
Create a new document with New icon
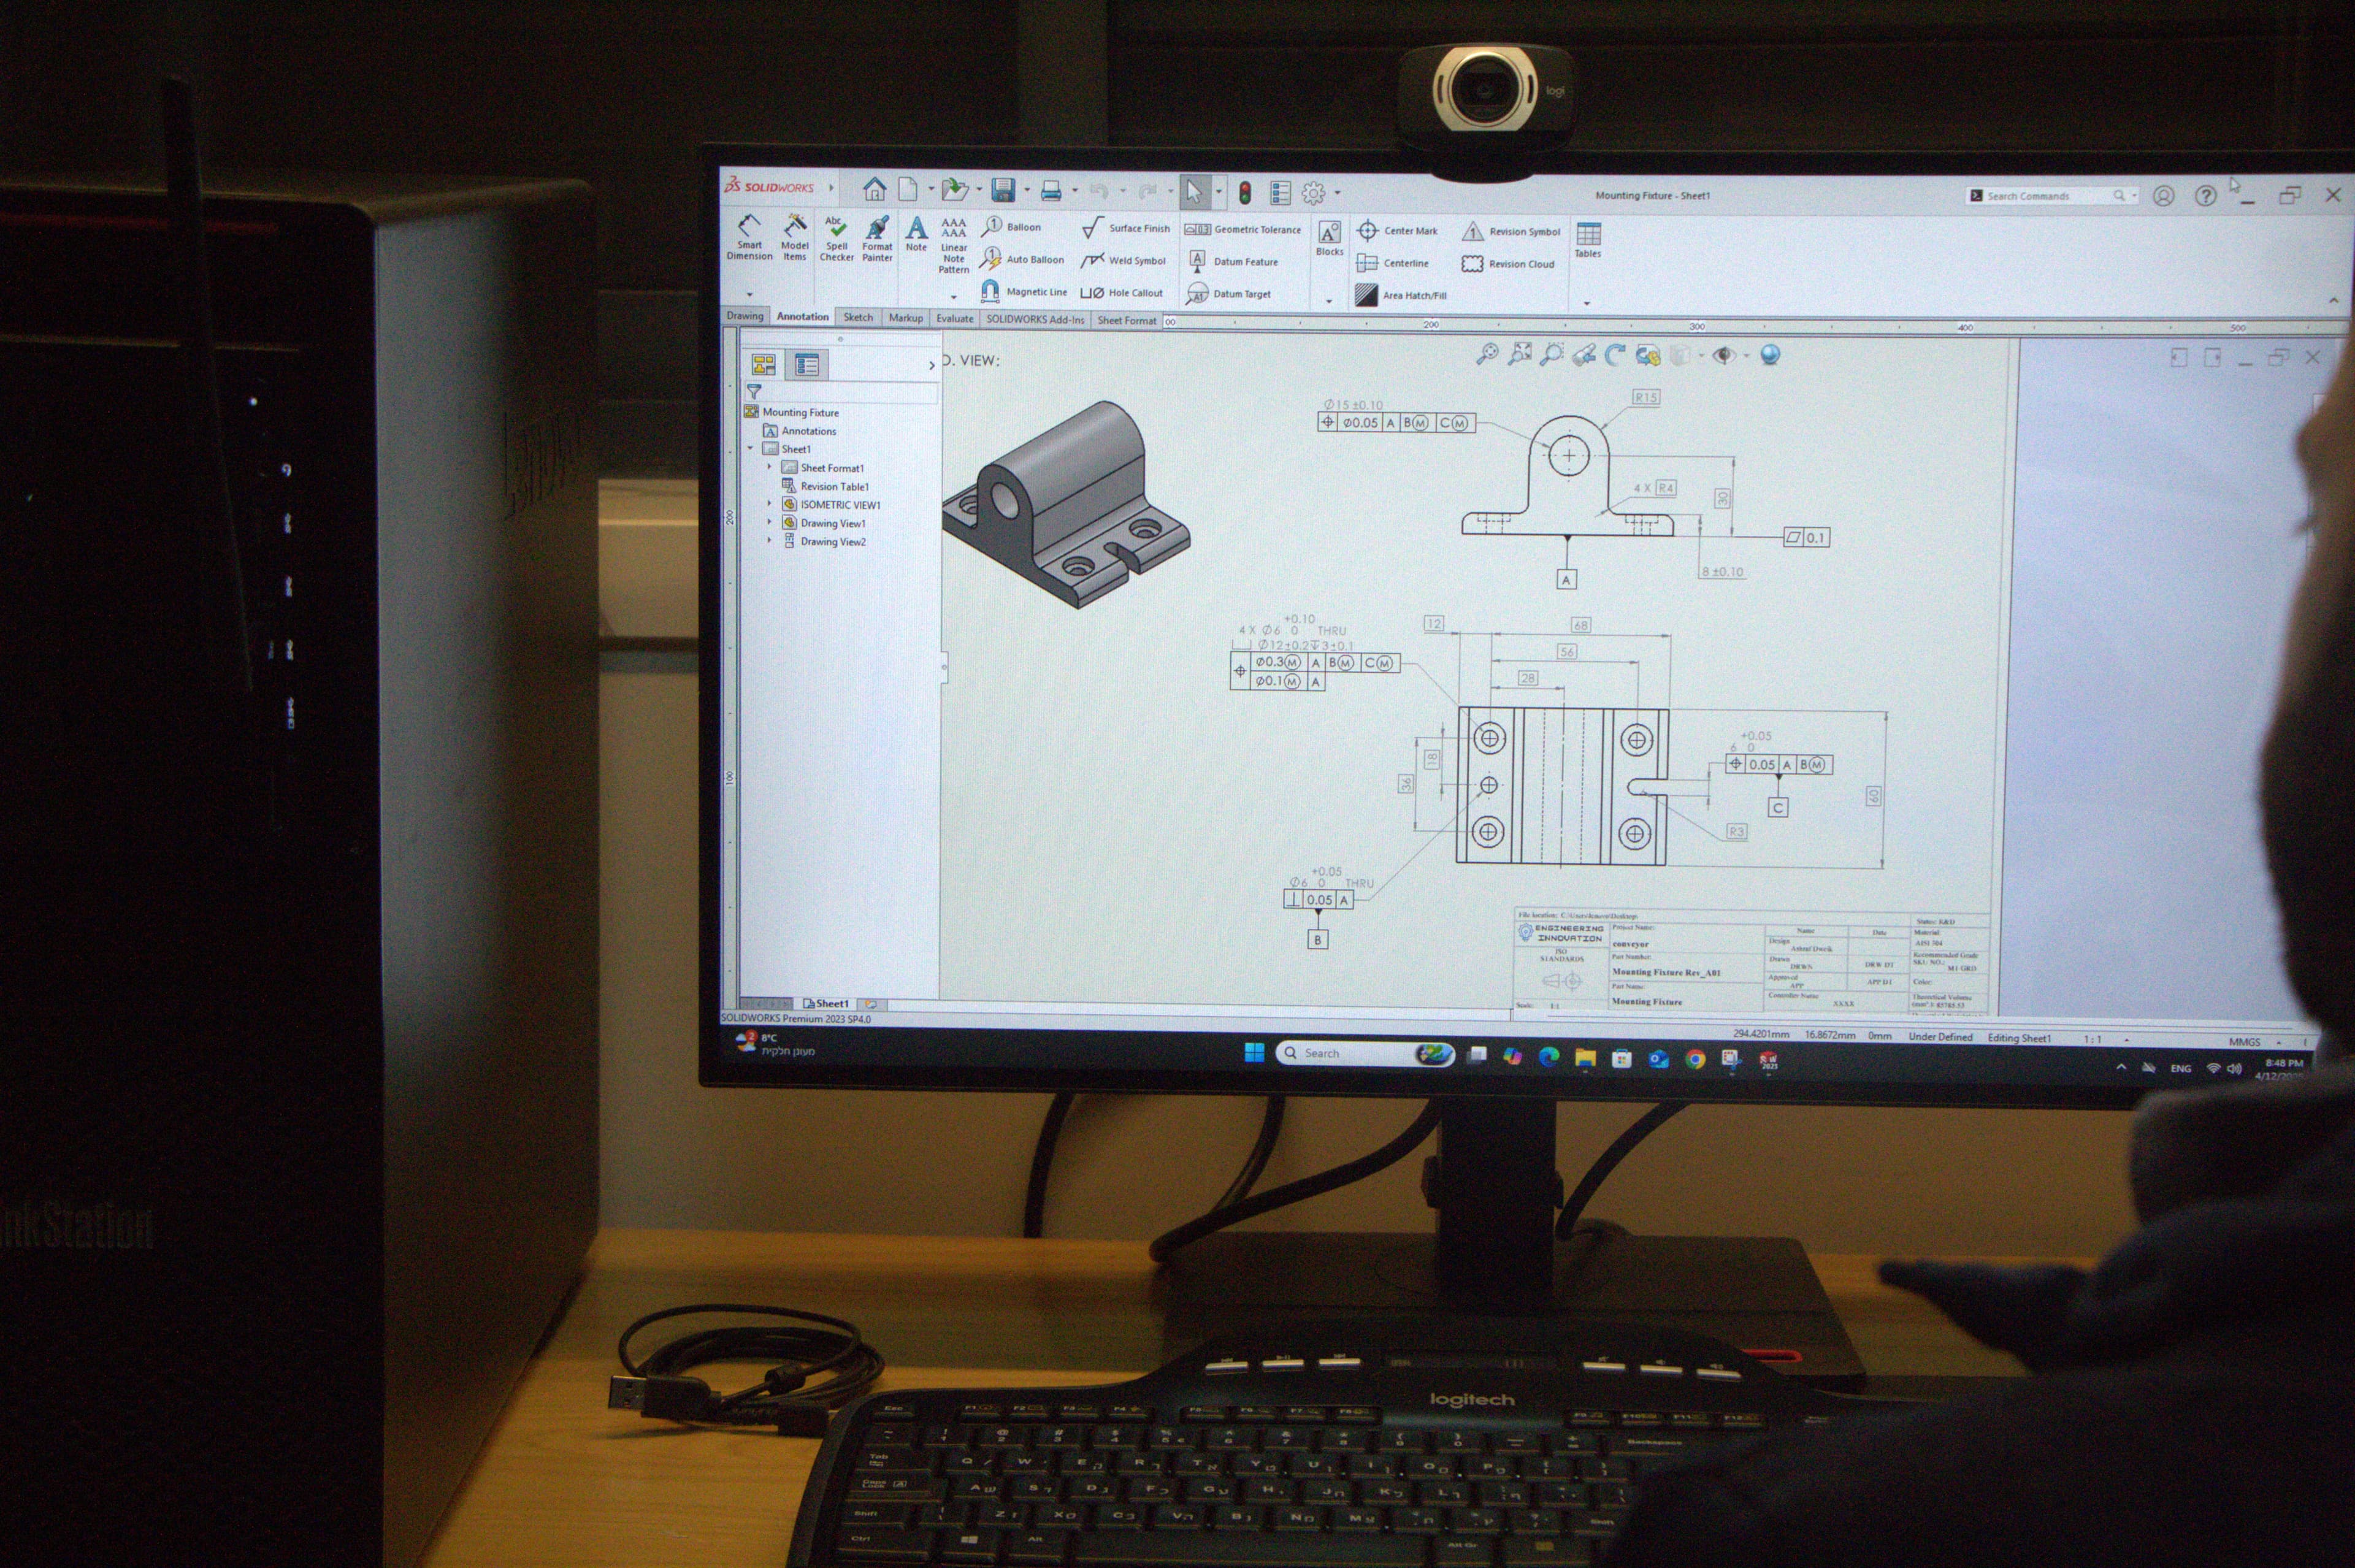pos(908,188)
